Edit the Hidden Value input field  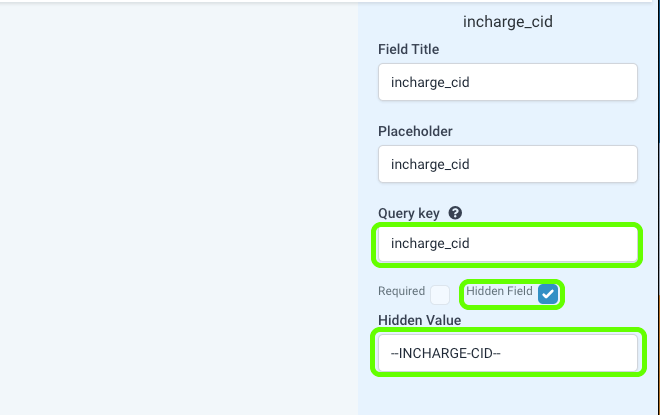508,353
